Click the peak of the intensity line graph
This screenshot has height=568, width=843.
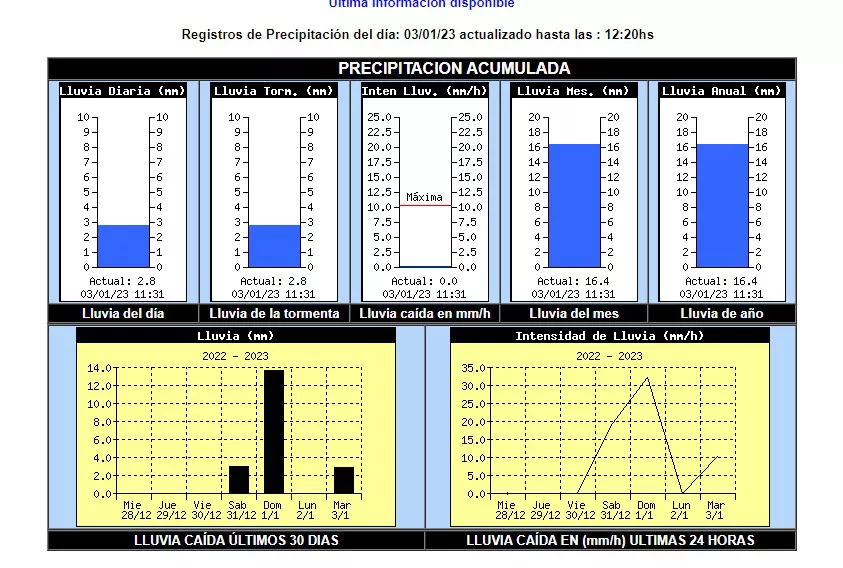pyautogui.click(x=648, y=378)
